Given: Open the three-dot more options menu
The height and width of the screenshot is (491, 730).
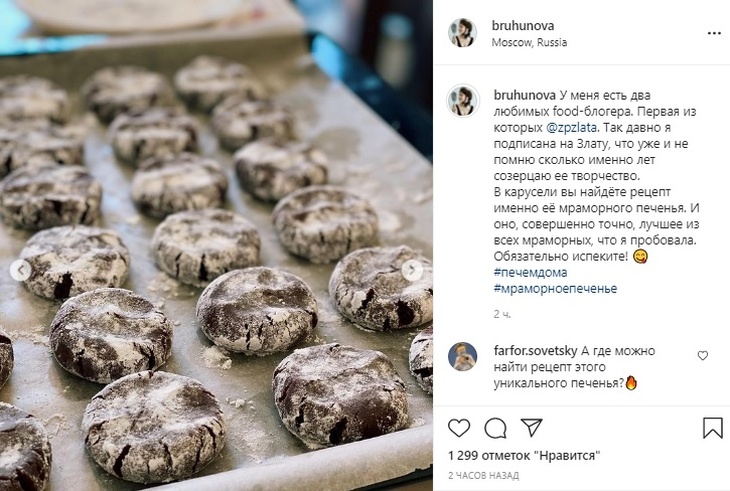Looking at the screenshot, I should [x=714, y=33].
